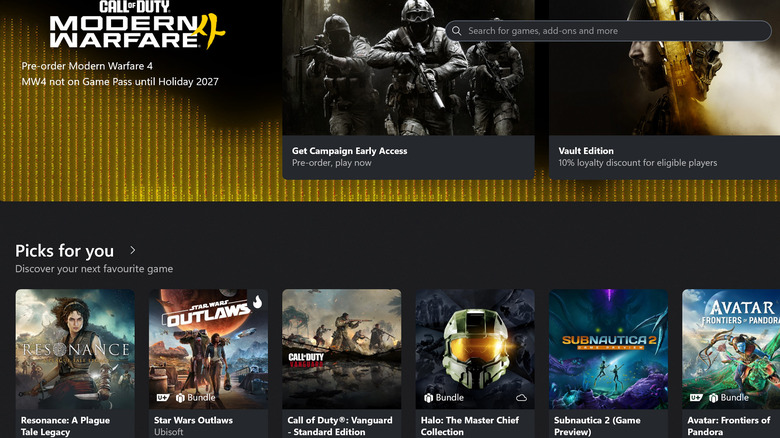
Task: Click Discover your next favourite game subtitle
Action: point(94,269)
